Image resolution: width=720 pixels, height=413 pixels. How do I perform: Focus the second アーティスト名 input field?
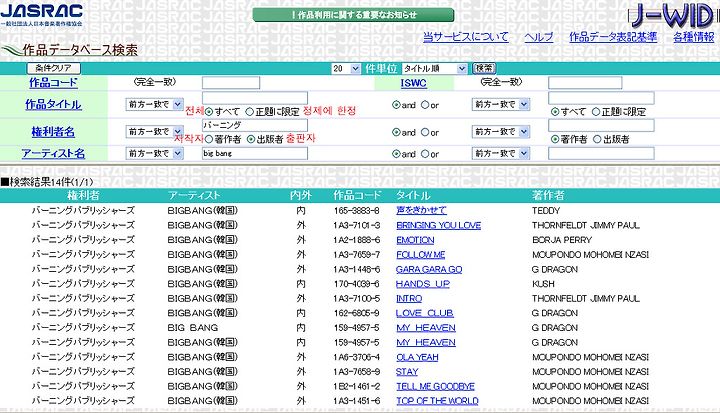tap(601, 153)
